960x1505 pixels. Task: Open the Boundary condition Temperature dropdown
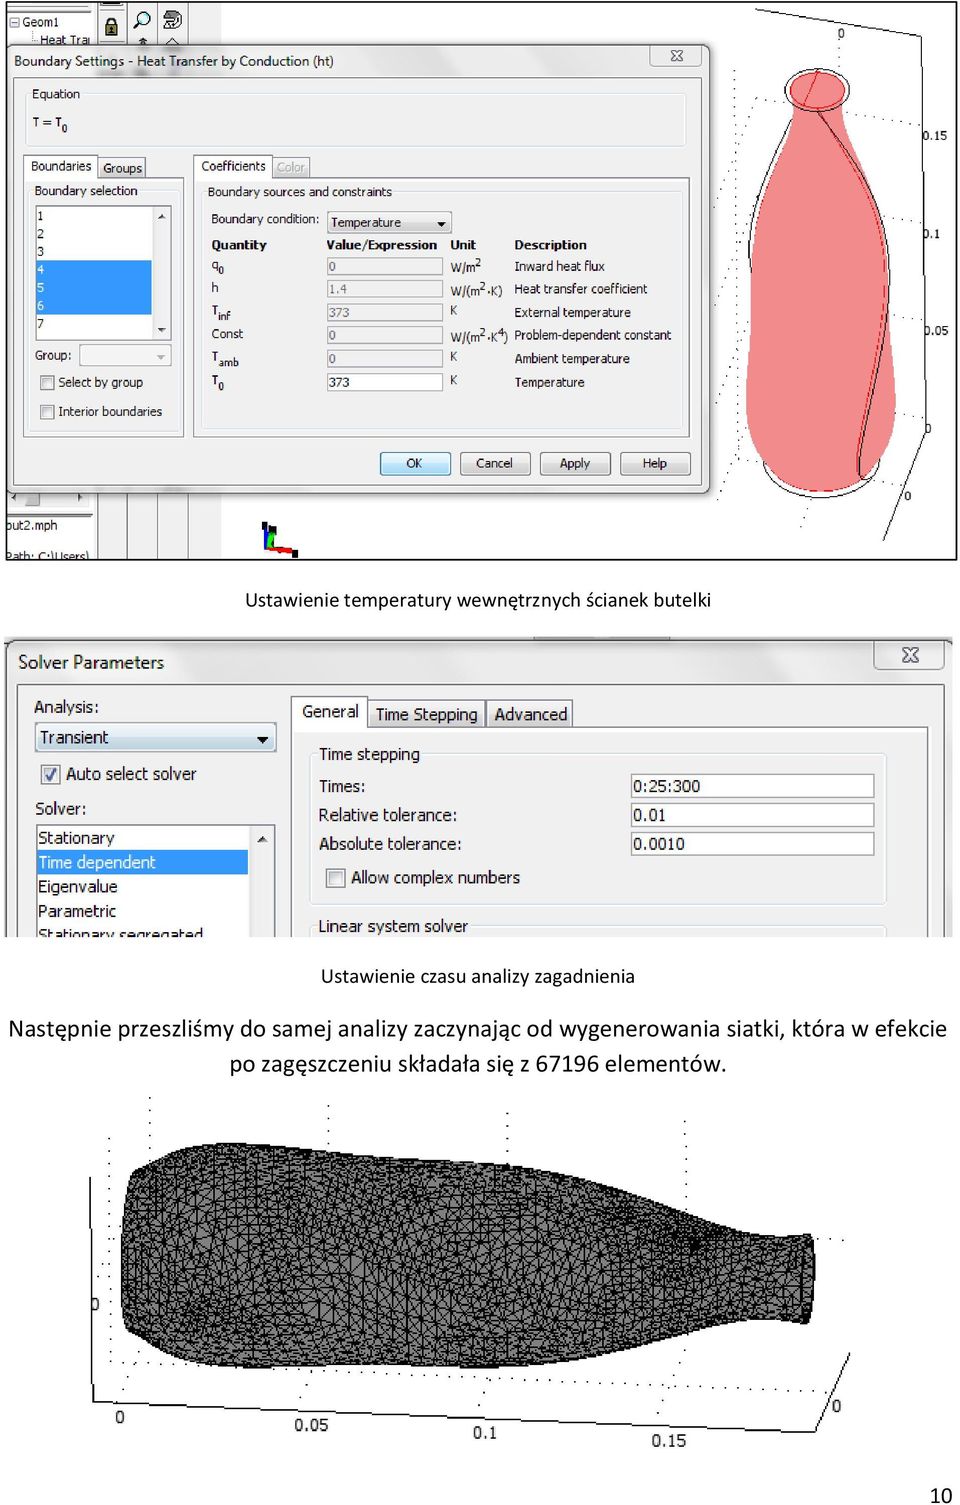tap(390, 222)
